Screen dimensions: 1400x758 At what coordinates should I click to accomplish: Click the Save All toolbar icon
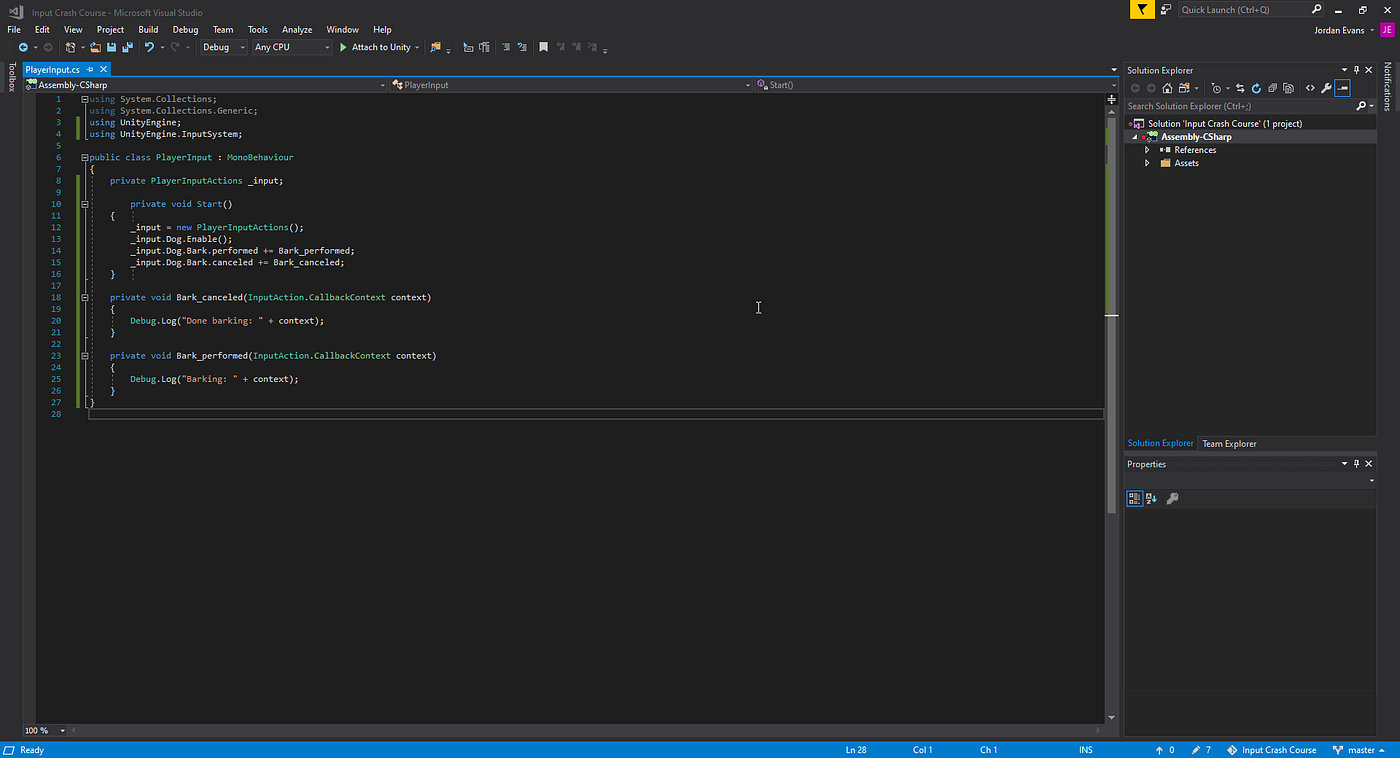click(127, 47)
